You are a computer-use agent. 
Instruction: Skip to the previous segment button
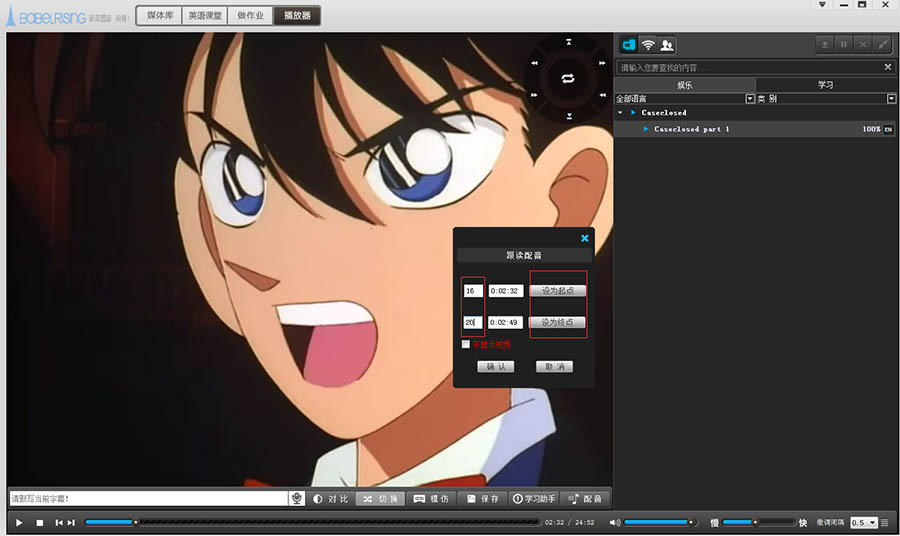coord(59,522)
